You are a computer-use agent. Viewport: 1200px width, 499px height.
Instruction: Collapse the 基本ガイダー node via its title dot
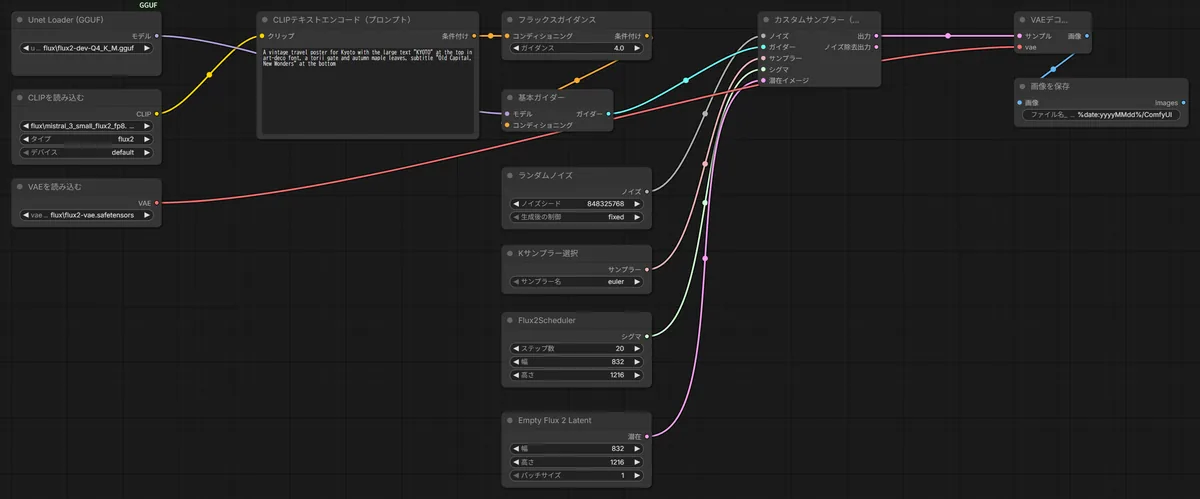[511, 98]
